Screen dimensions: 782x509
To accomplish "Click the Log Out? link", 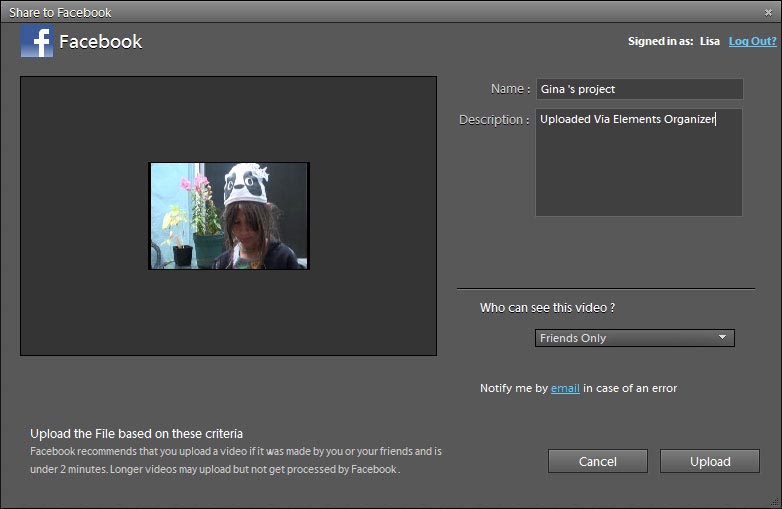I will pyautogui.click(x=752, y=41).
